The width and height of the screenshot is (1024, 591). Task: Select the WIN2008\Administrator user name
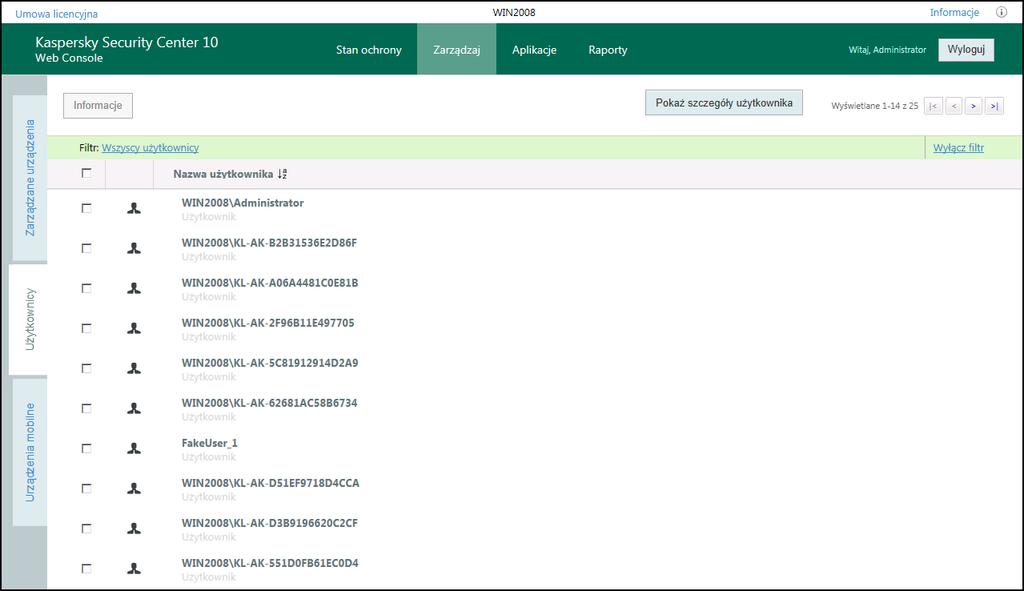tap(242, 203)
